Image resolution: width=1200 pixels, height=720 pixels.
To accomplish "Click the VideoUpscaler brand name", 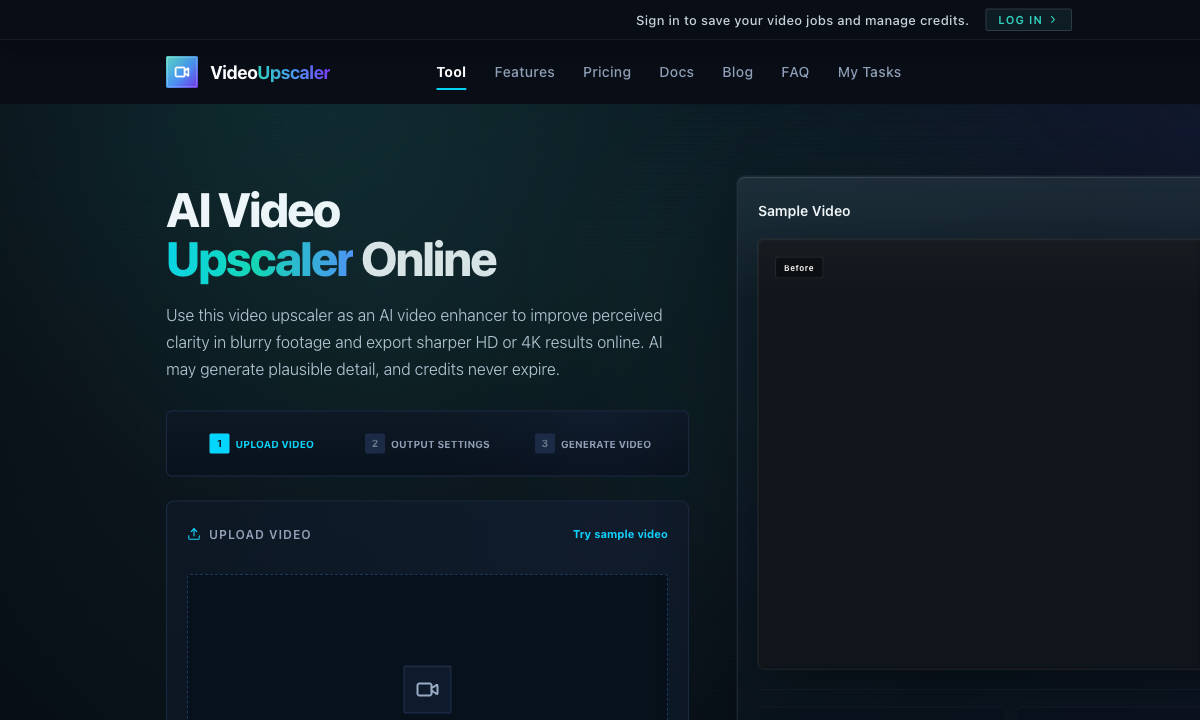I will [270, 72].
